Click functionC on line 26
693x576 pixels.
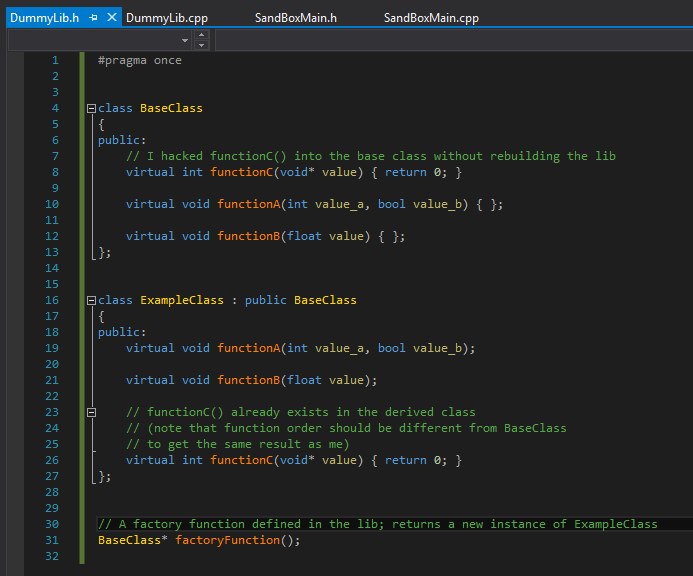point(242,461)
